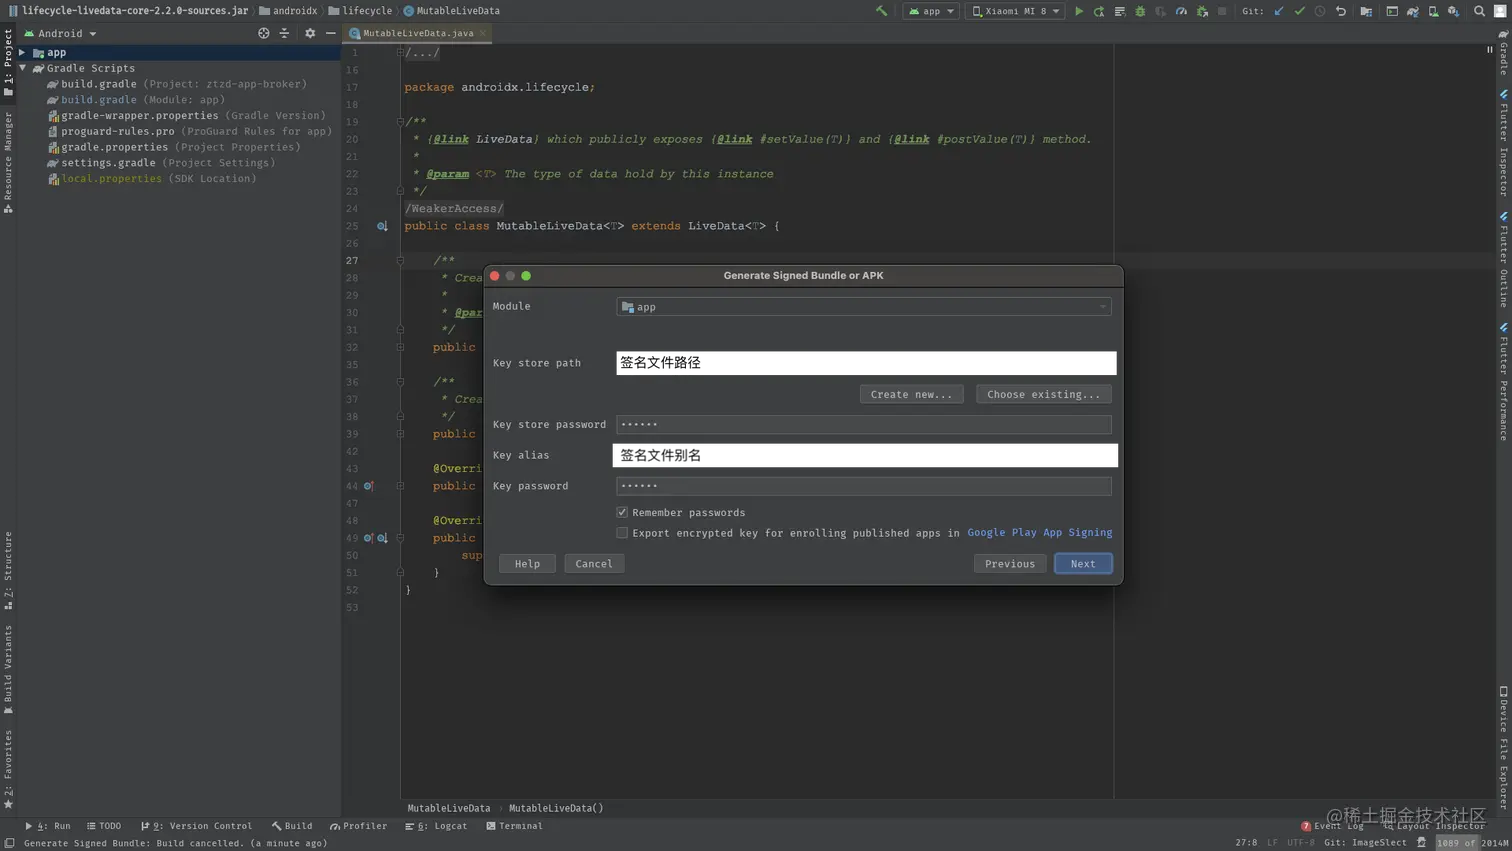Open the Xiaomi MI 8 device dropdown
Viewport: 1512px width, 851px height.
coord(1016,11)
